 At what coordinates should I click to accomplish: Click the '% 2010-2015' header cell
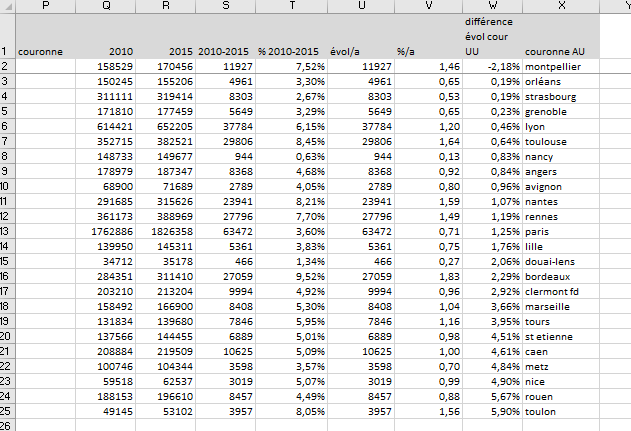tap(292, 36)
